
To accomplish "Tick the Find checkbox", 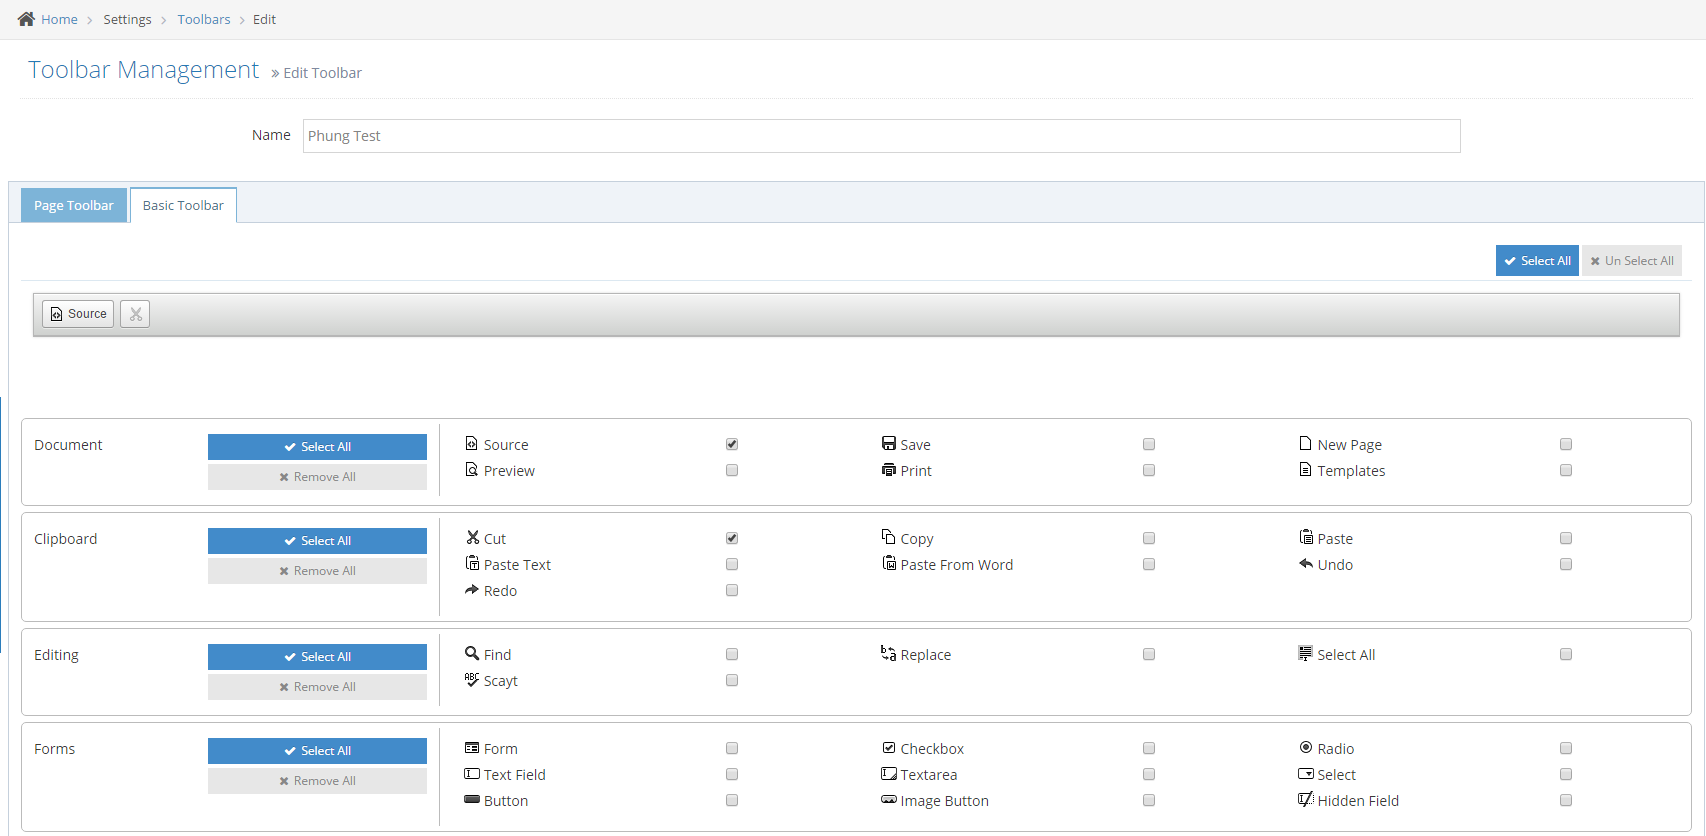I will pos(732,654).
